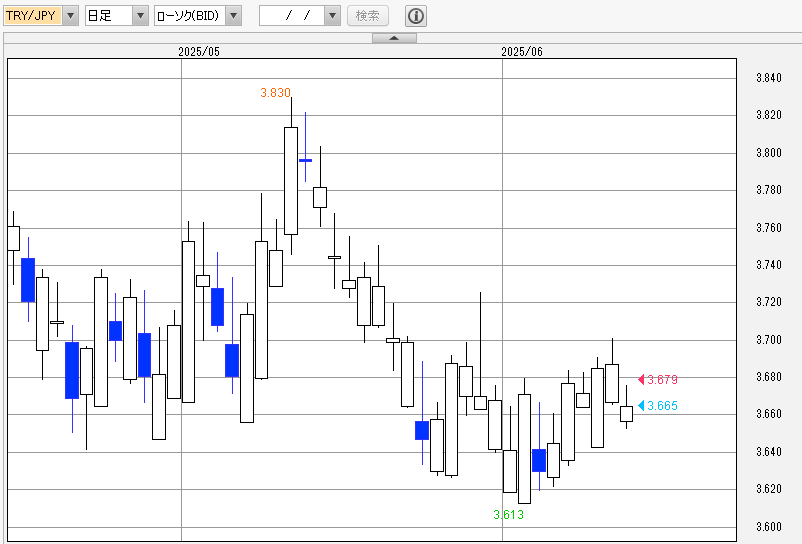Click the 3.720 price axis label
This screenshot has width=802, height=544.
[769, 302]
